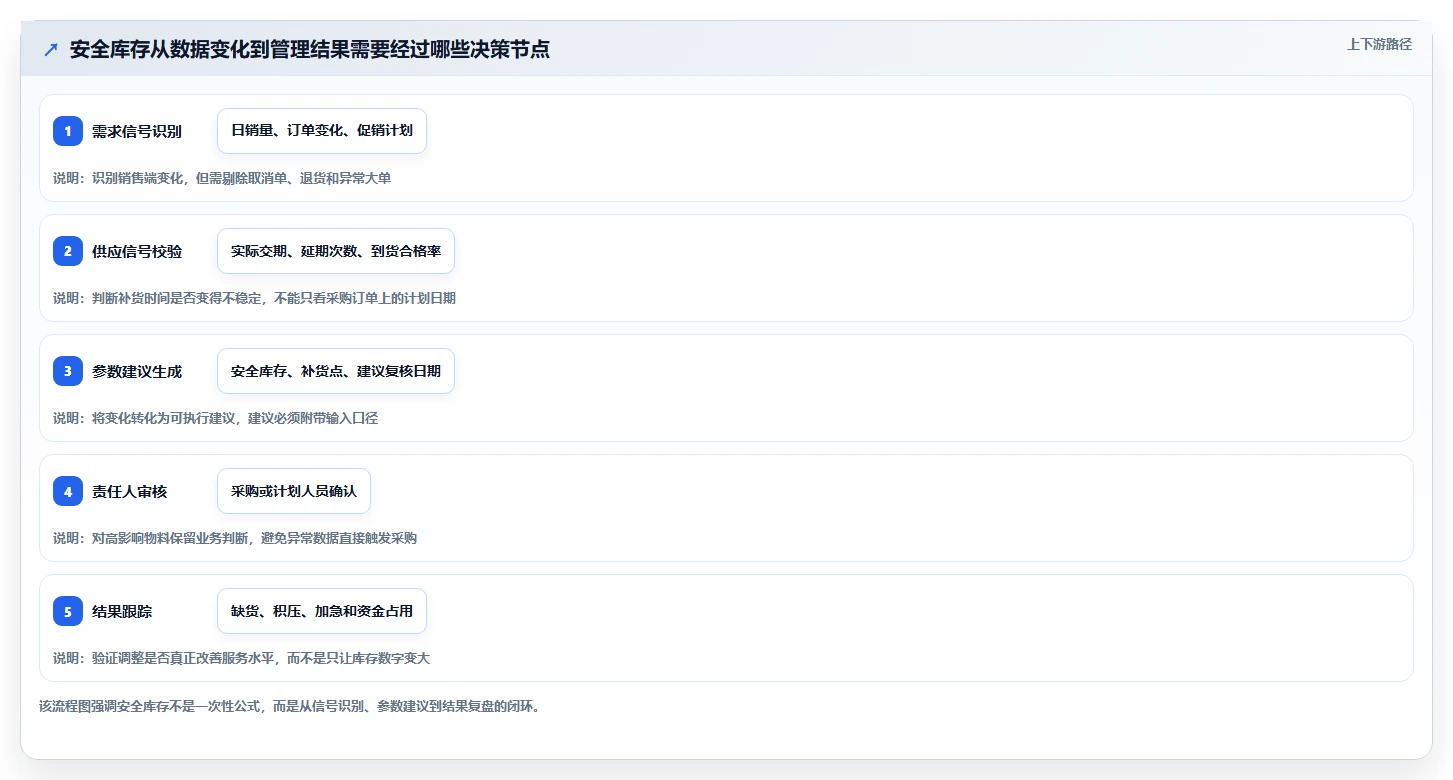The width and height of the screenshot is (1453, 780).
Task: Click the 供应信号校验 step title
Action: click(137, 251)
